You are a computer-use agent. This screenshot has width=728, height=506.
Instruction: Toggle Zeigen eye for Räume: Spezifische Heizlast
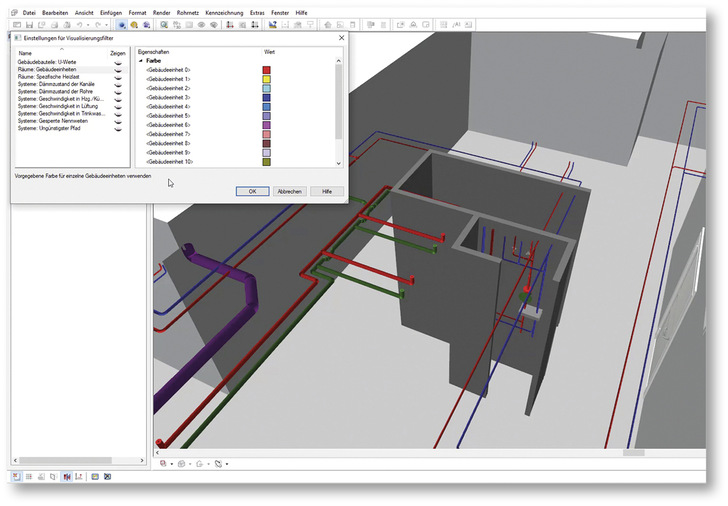pos(118,76)
